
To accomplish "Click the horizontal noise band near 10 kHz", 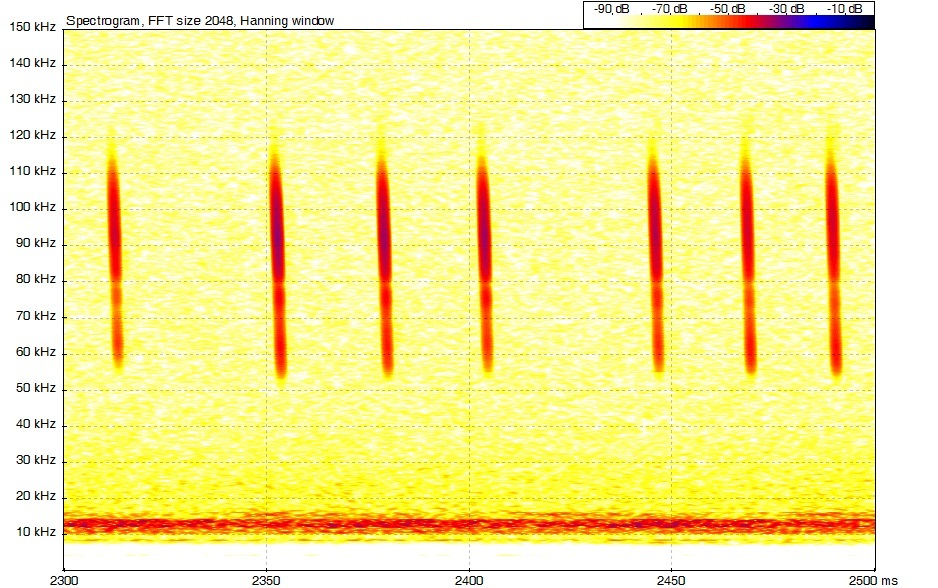I will [469, 525].
